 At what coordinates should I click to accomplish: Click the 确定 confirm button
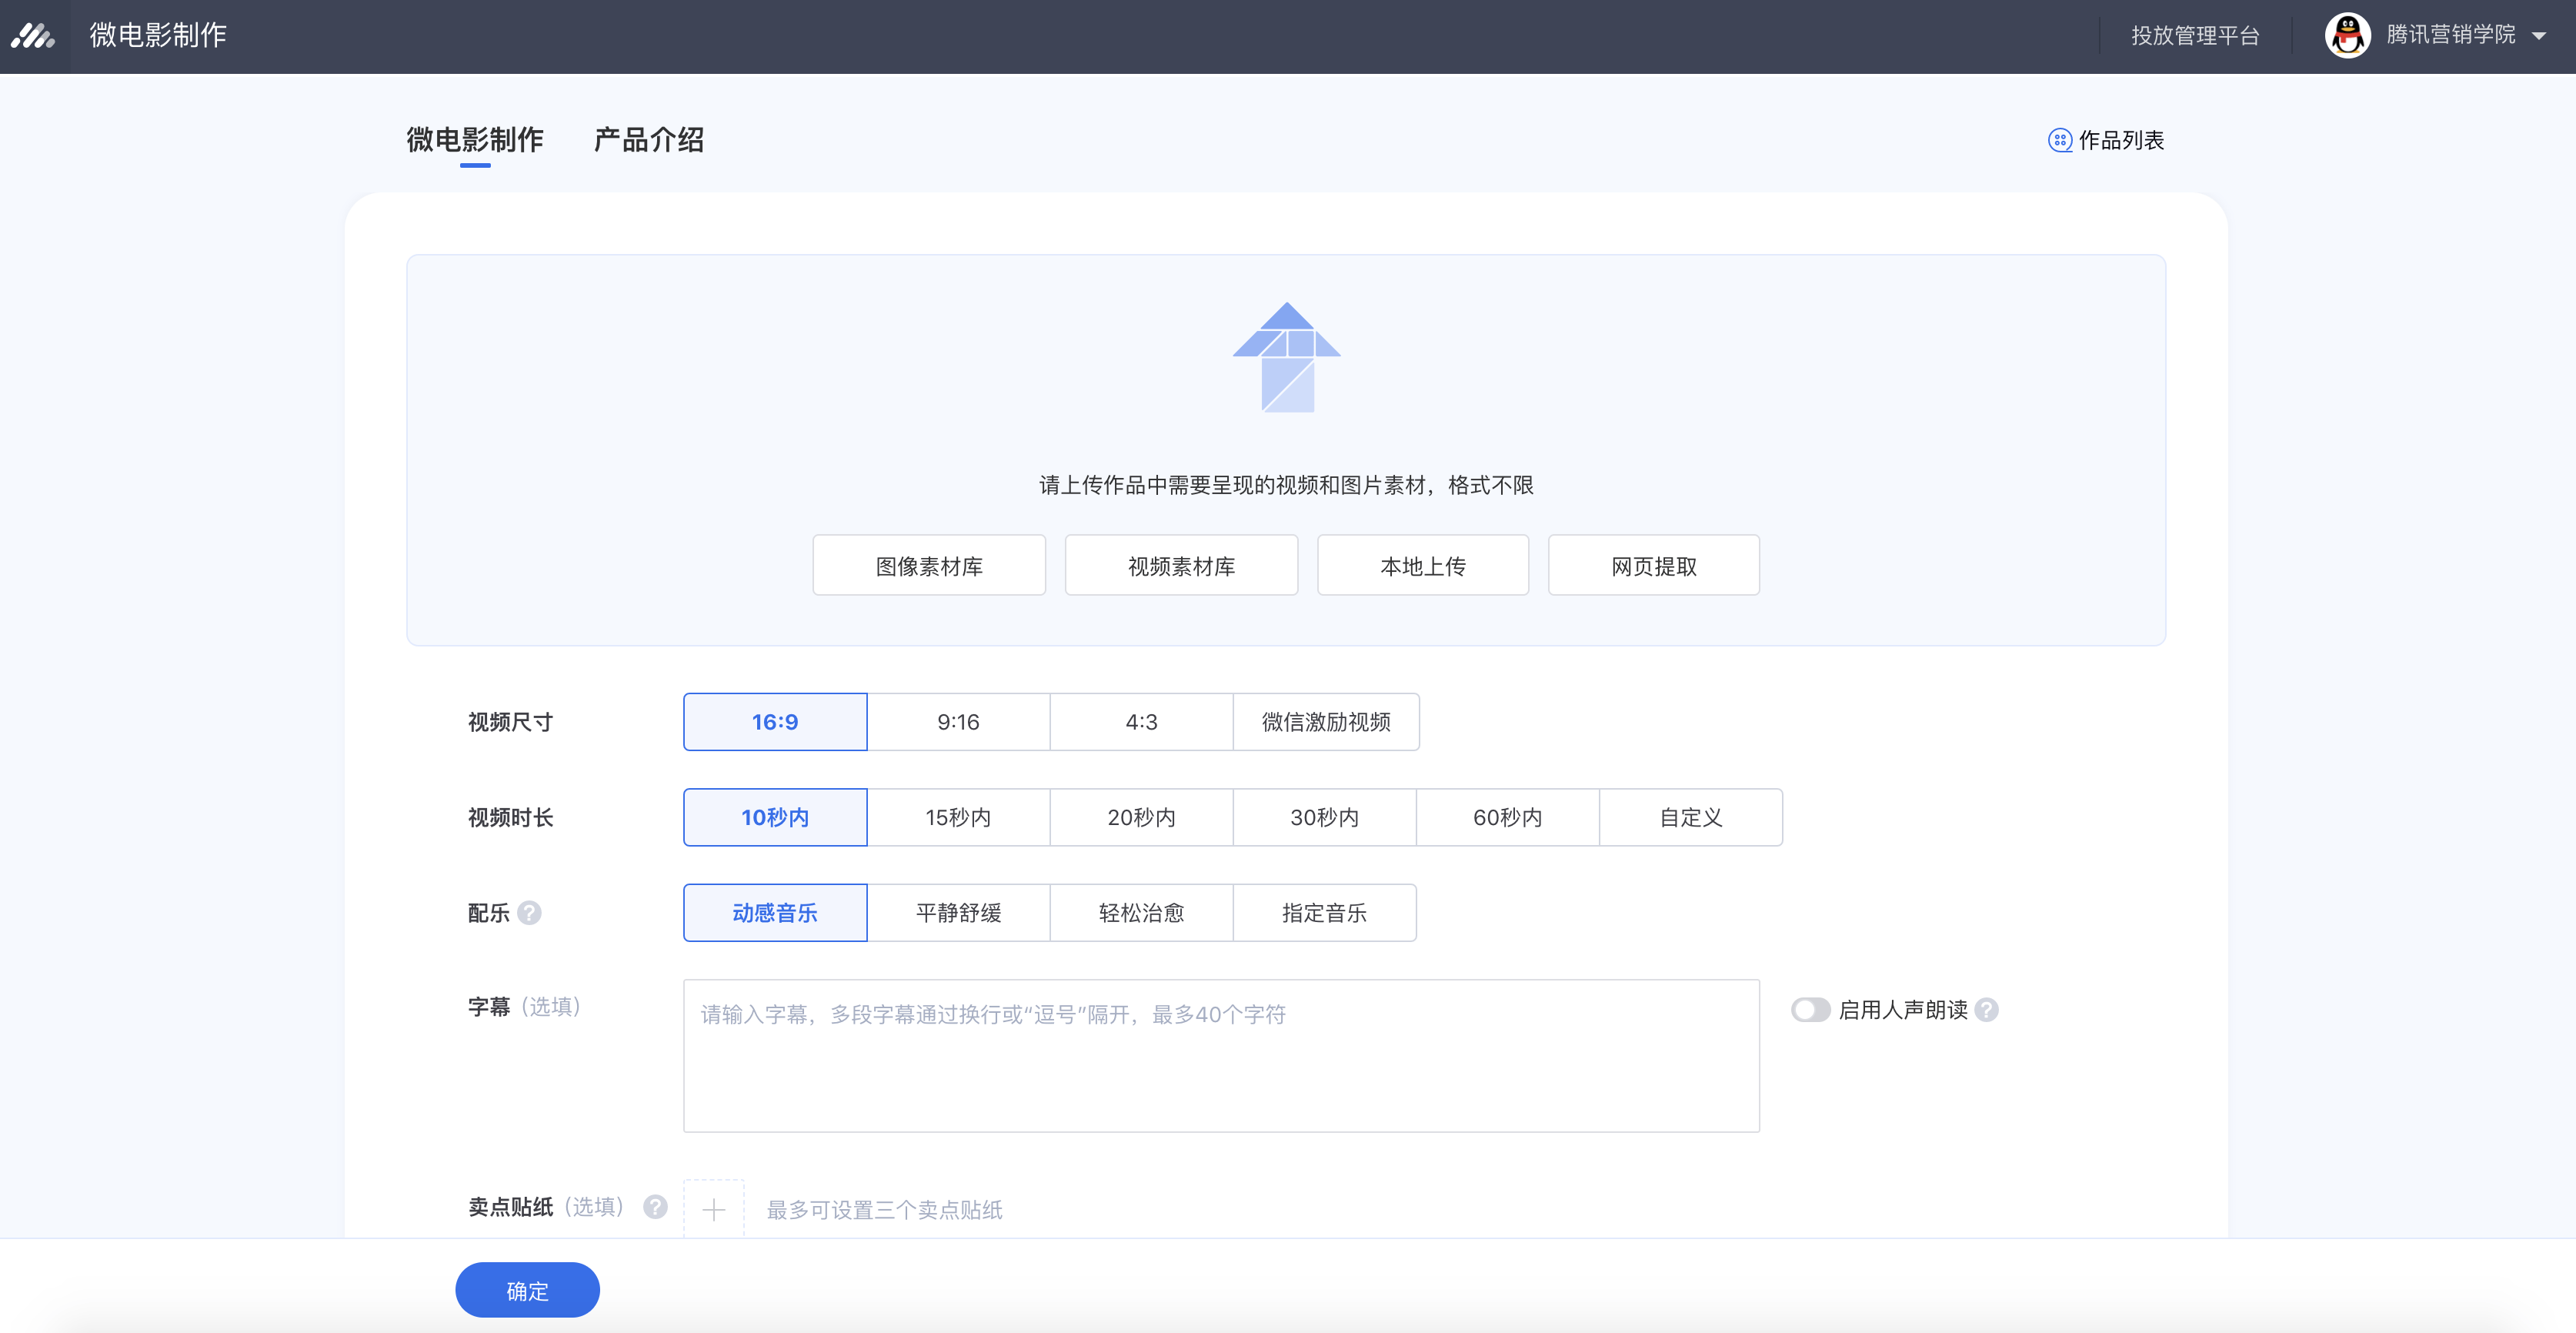coord(527,1290)
